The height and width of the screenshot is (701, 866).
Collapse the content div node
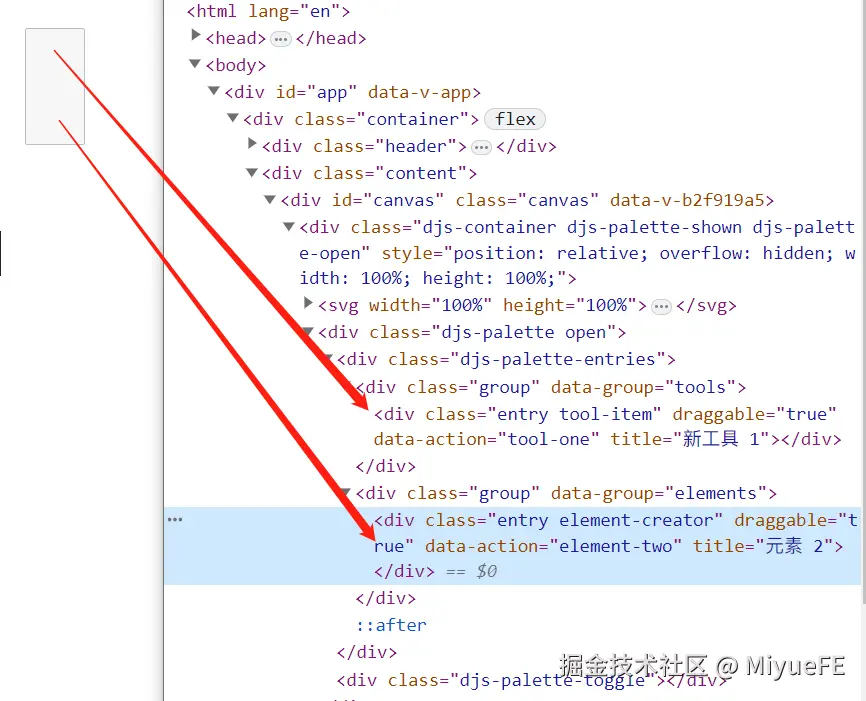click(x=252, y=172)
